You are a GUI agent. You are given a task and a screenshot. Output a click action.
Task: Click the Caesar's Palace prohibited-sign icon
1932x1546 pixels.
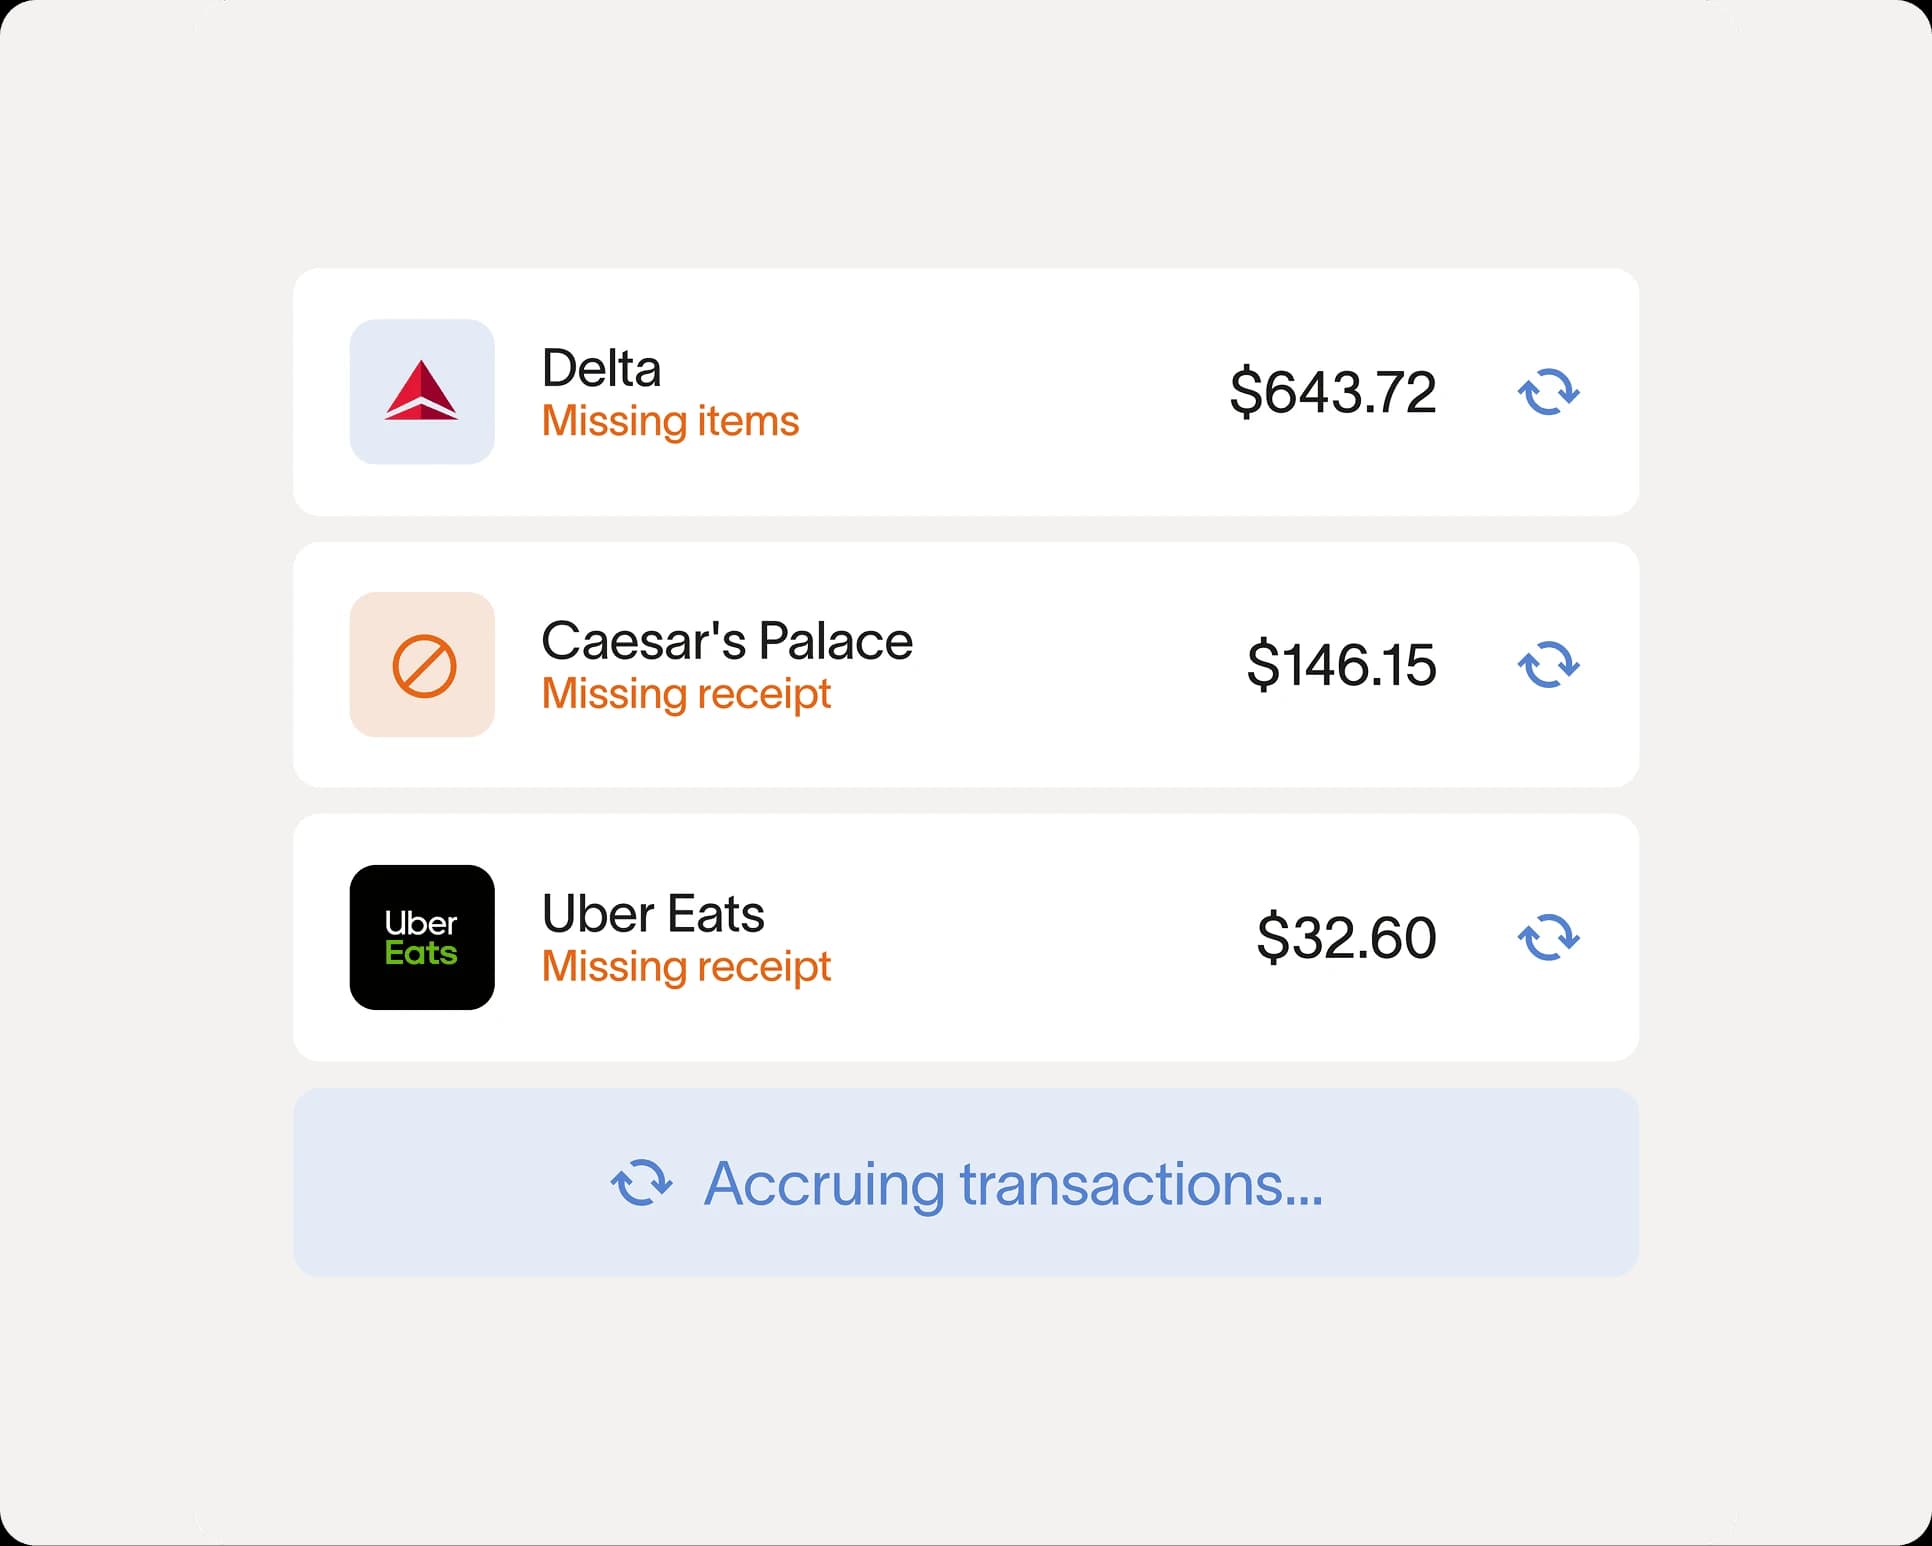tap(423, 665)
